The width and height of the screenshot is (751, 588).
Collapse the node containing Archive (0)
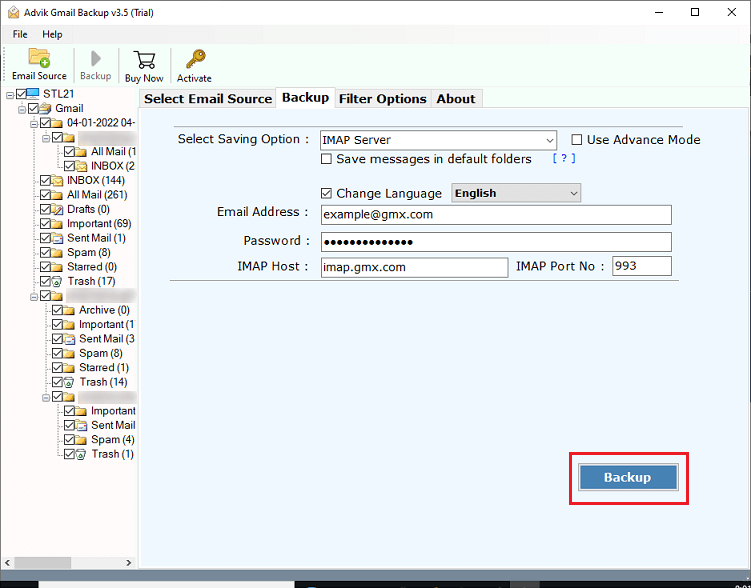pos(34,297)
